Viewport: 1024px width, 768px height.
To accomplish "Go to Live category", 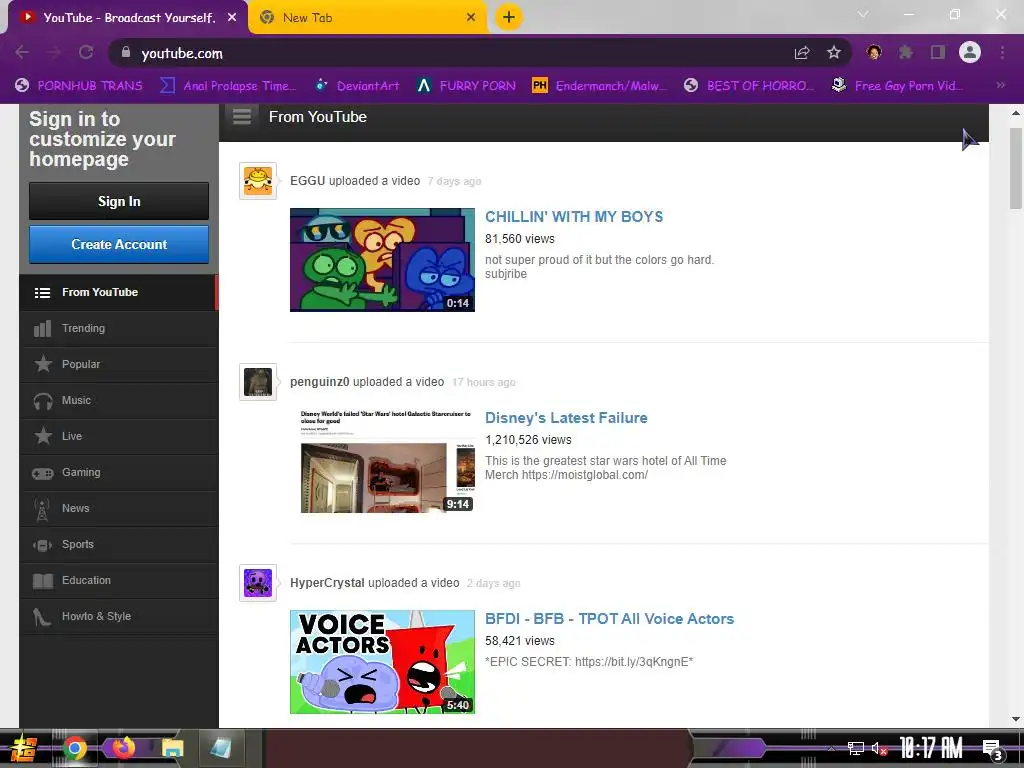I will pos(118,436).
